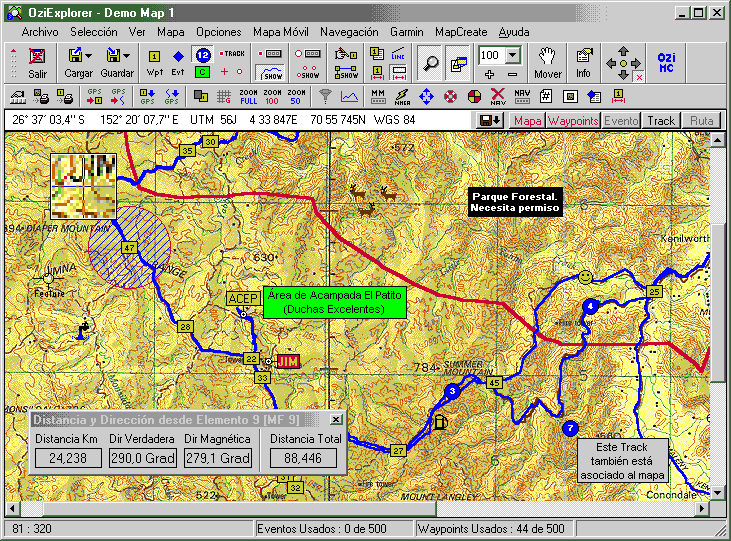Viewport: 731px width, 541px height.
Task: Click the waypoint distance measure icon
Action: click(377, 72)
